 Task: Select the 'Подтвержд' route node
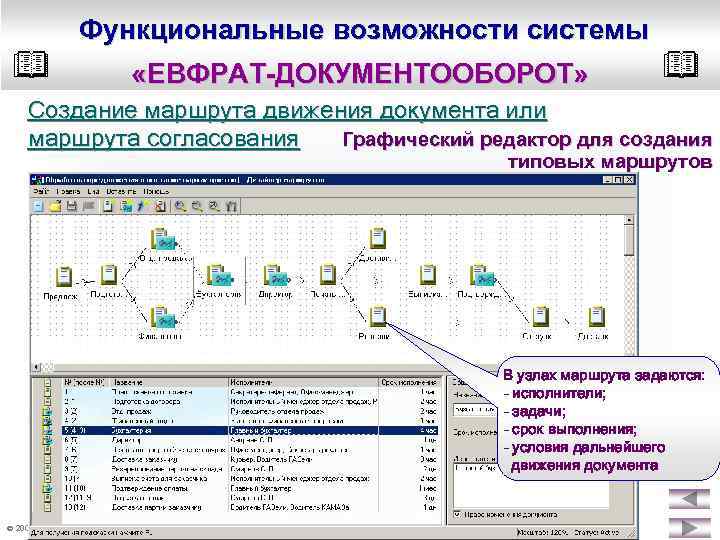482,276
